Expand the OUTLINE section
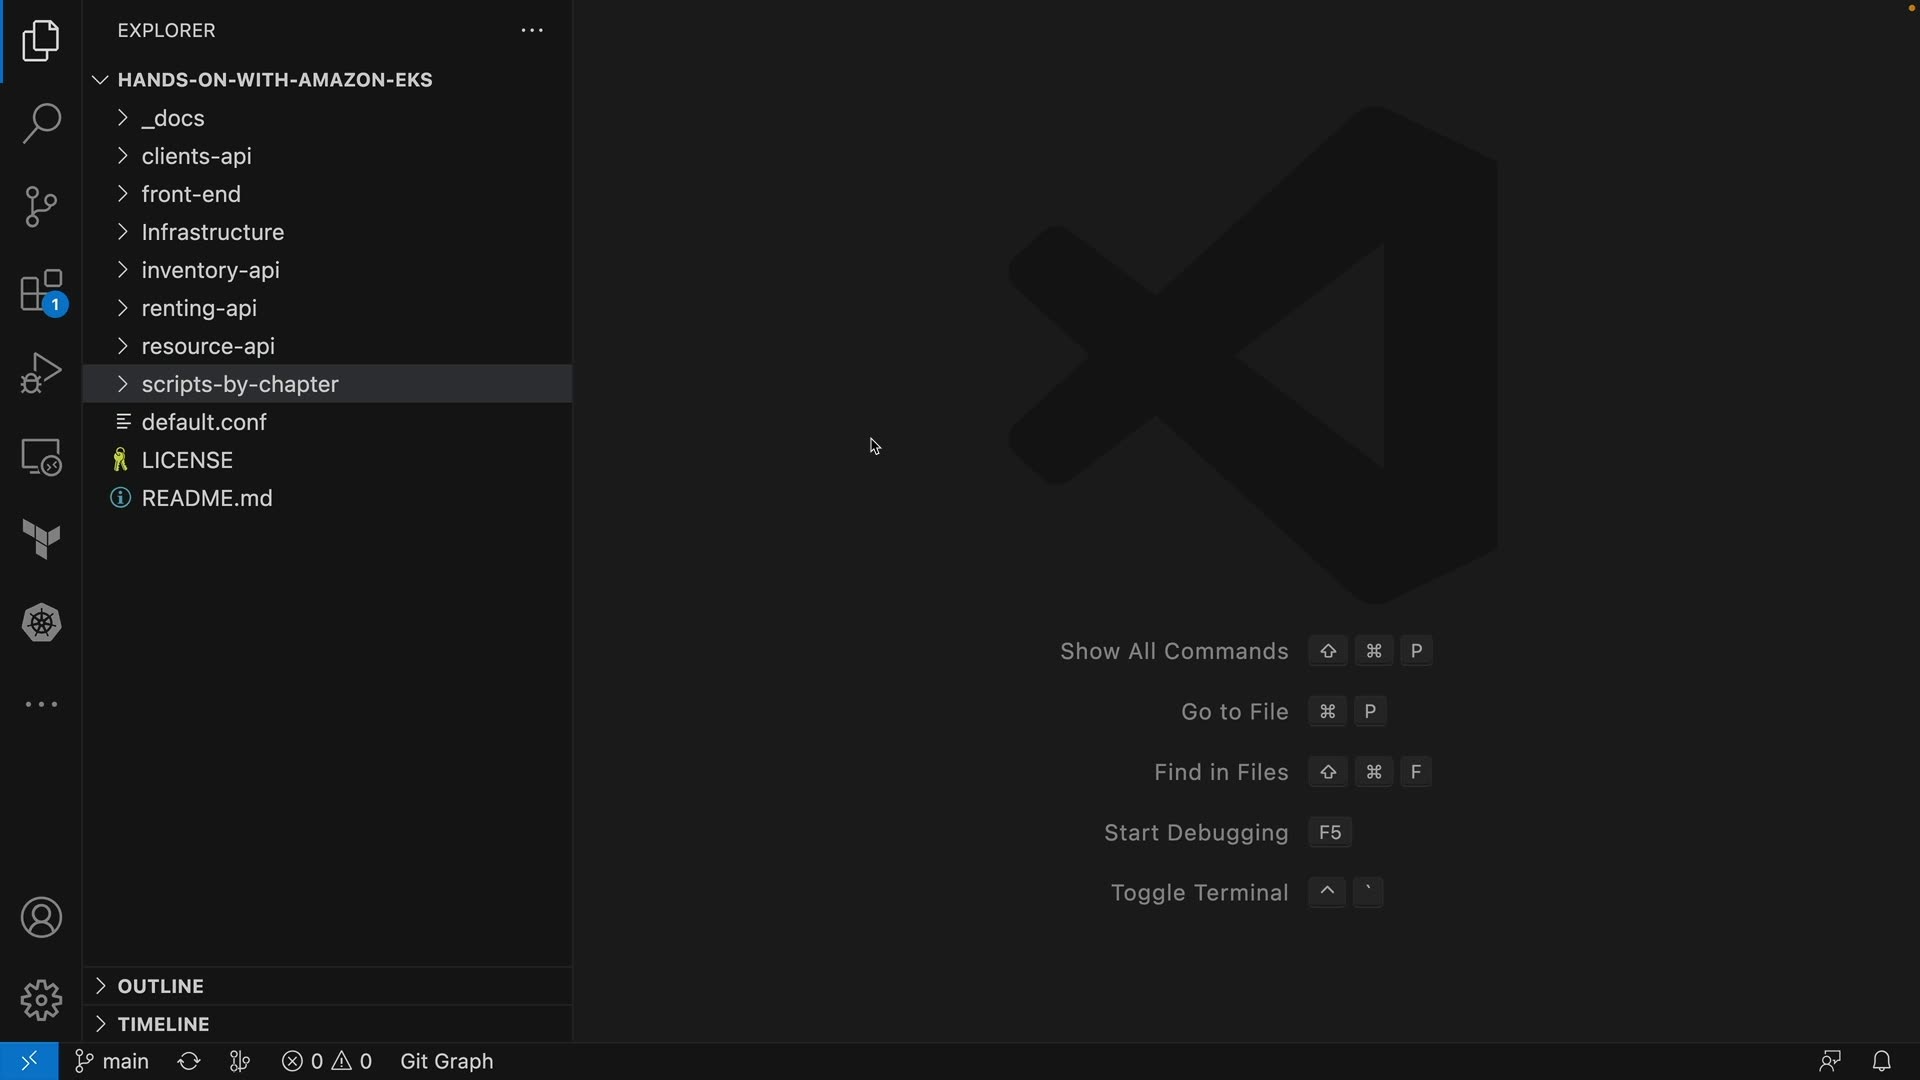 pos(160,986)
